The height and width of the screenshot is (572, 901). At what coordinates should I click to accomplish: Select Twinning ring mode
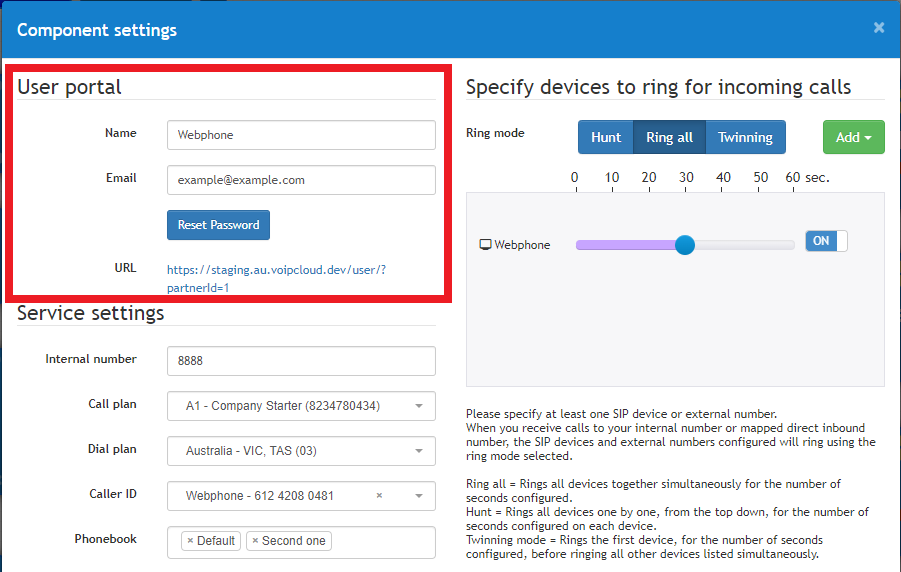pyautogui.click(x=745, y=137)
